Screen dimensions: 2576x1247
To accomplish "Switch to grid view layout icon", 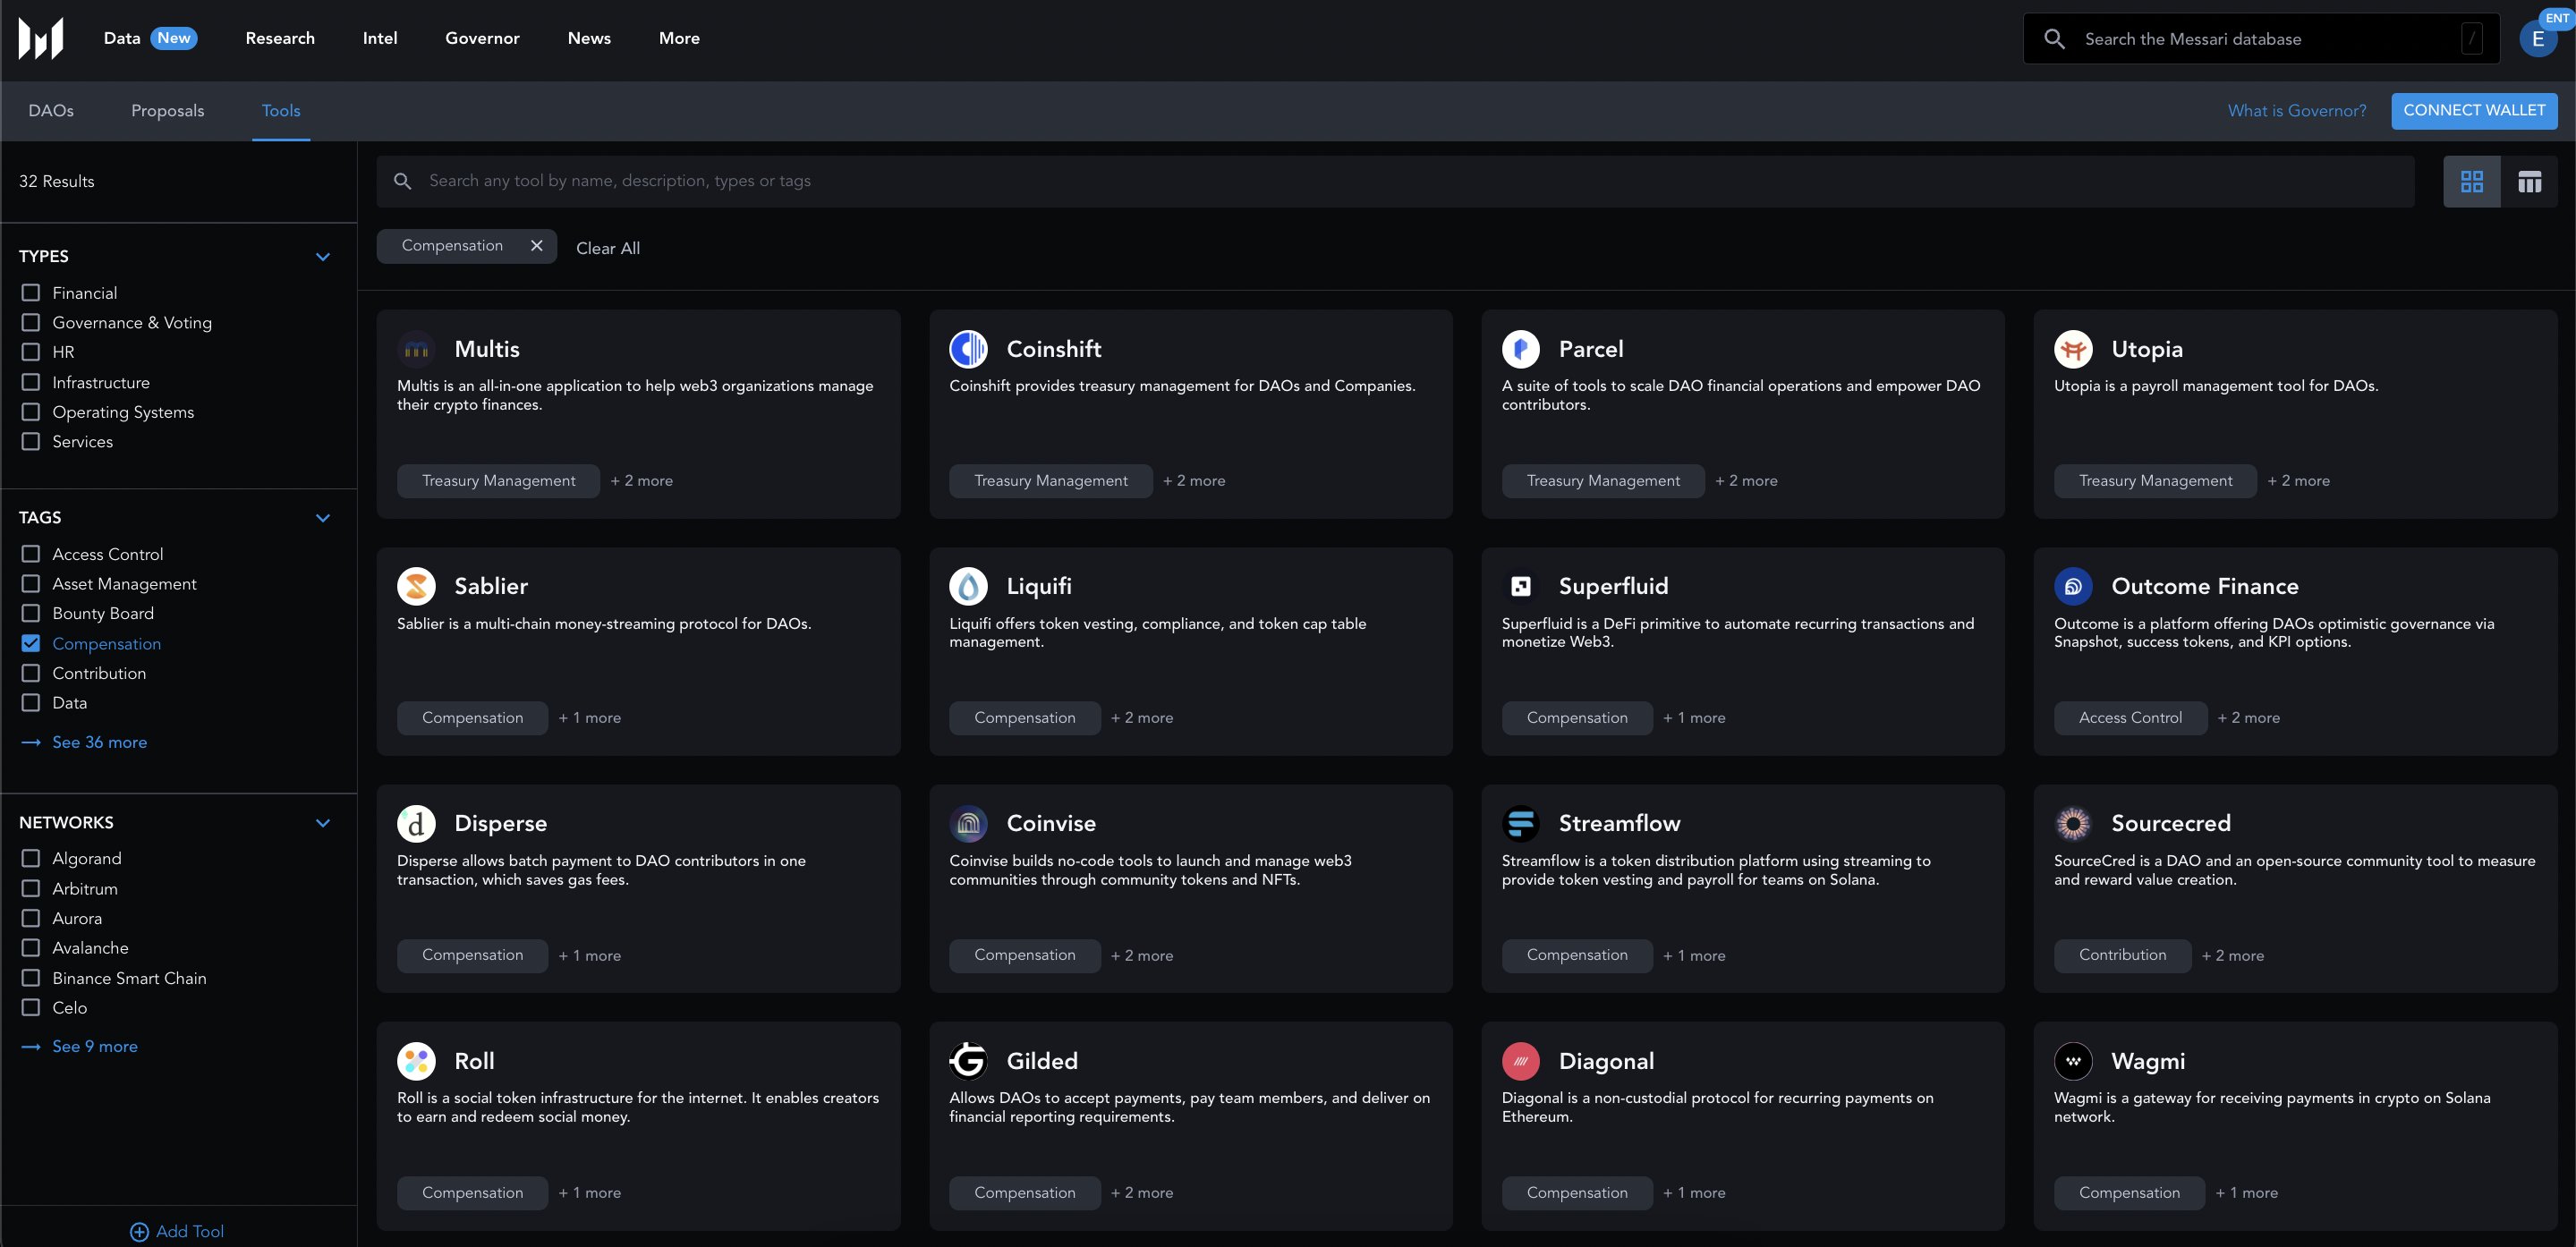I will pos(2471,181).
